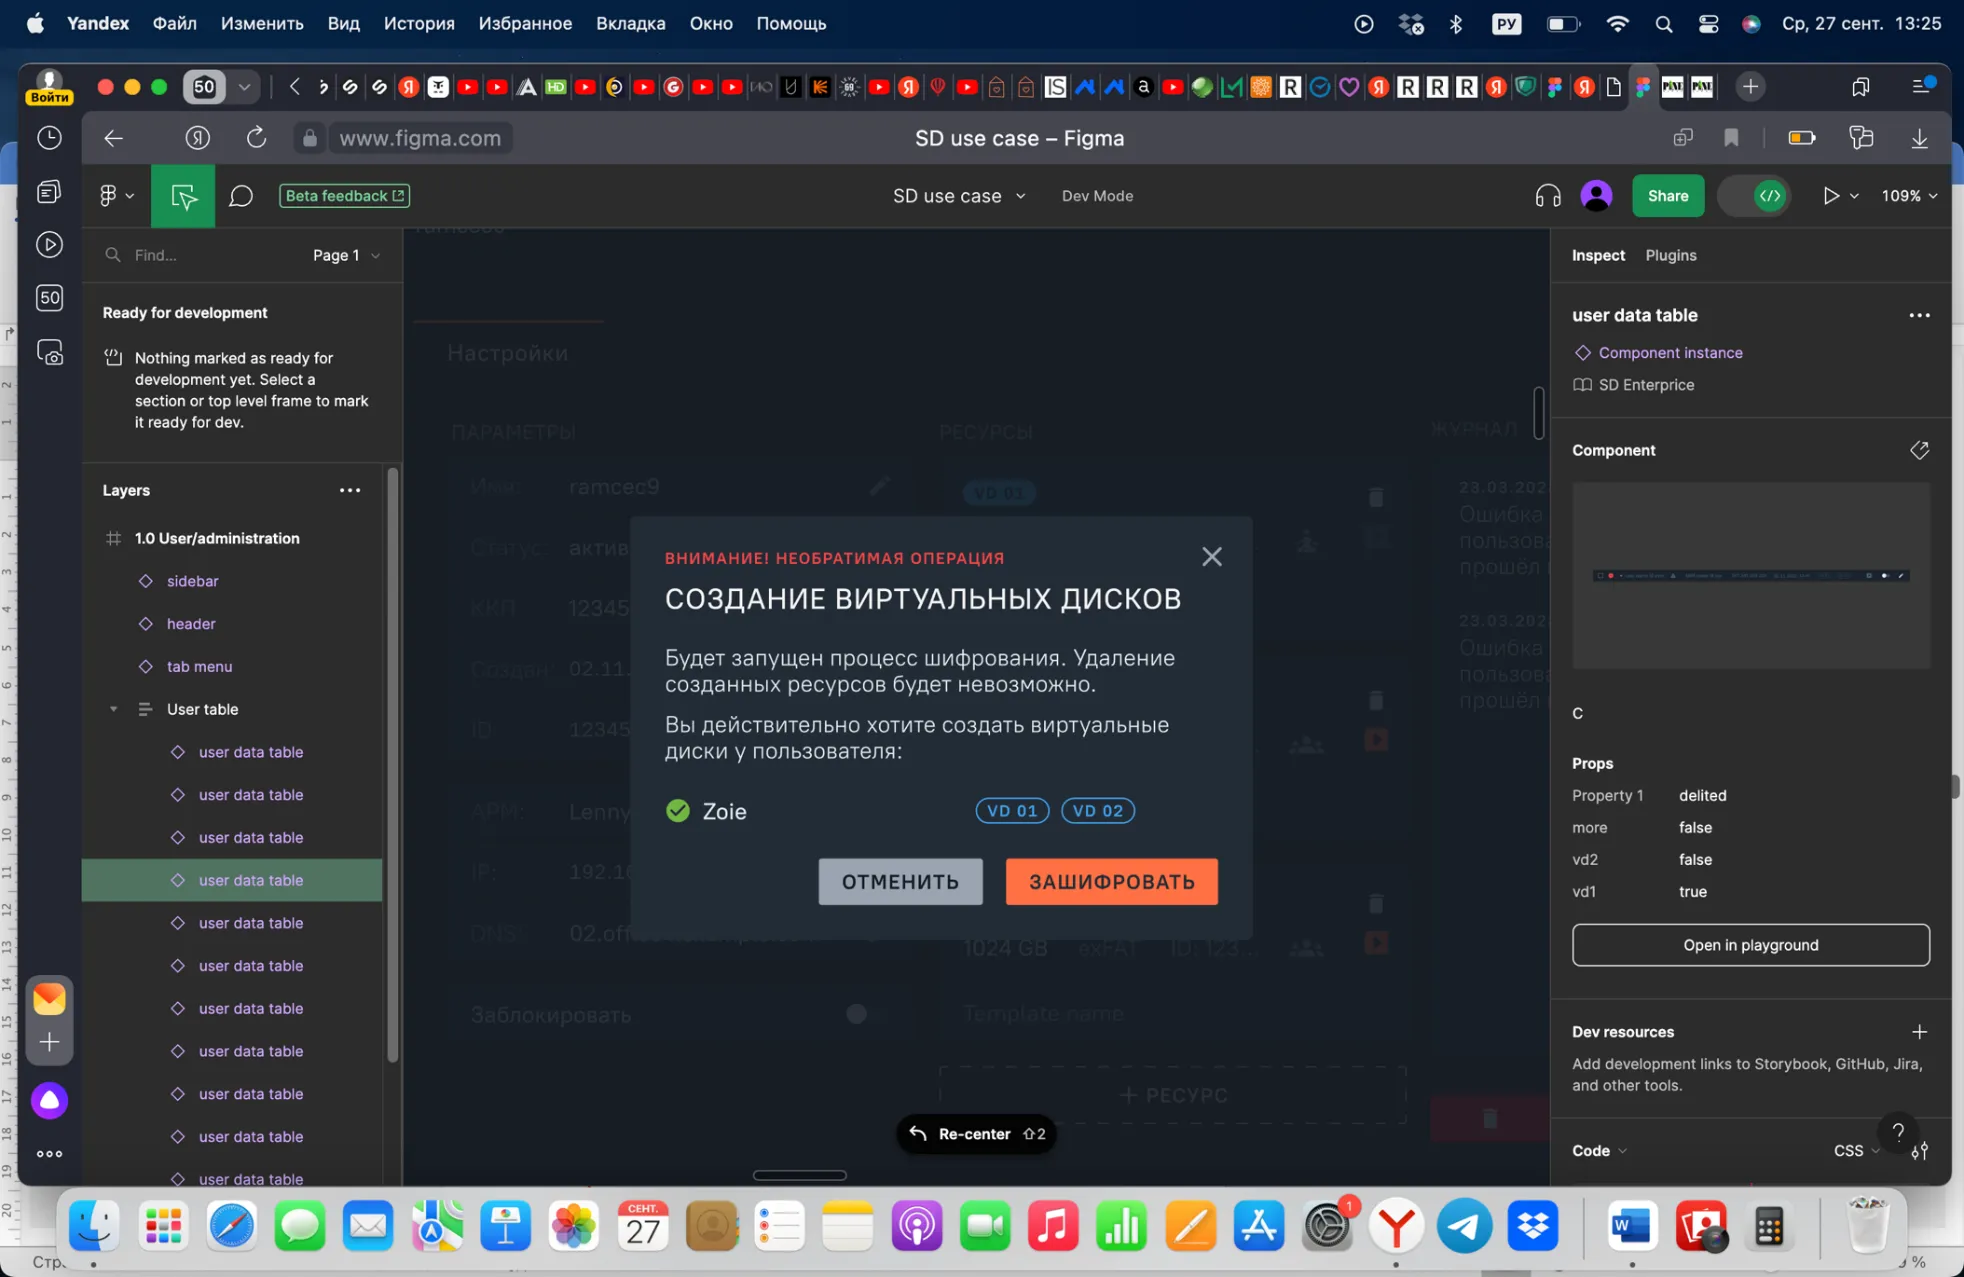The height and width of the screenshot is (1277, 1964).
Task: Select the header layer
Action: point(191,624)
